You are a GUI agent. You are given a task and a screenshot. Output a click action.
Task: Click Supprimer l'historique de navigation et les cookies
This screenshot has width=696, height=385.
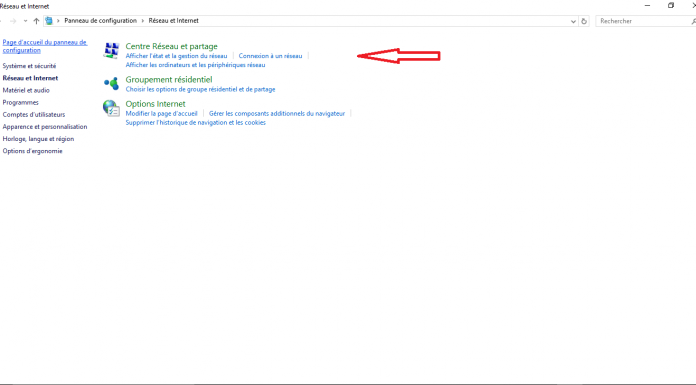pyautogui.click(x=195, y=123)
